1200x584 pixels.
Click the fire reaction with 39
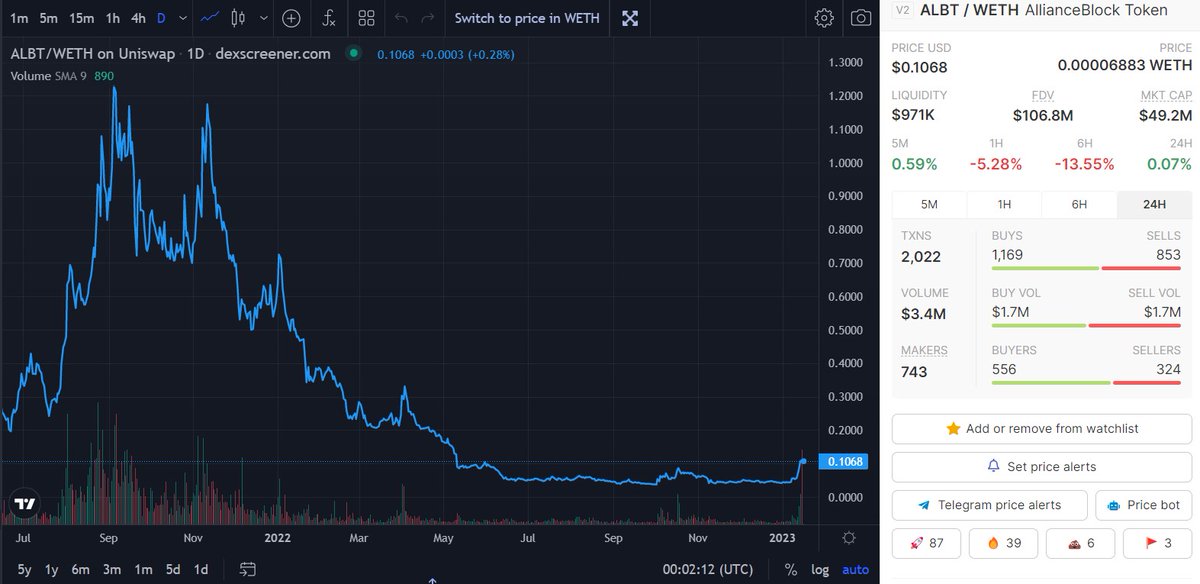[x=1003, y=543]
